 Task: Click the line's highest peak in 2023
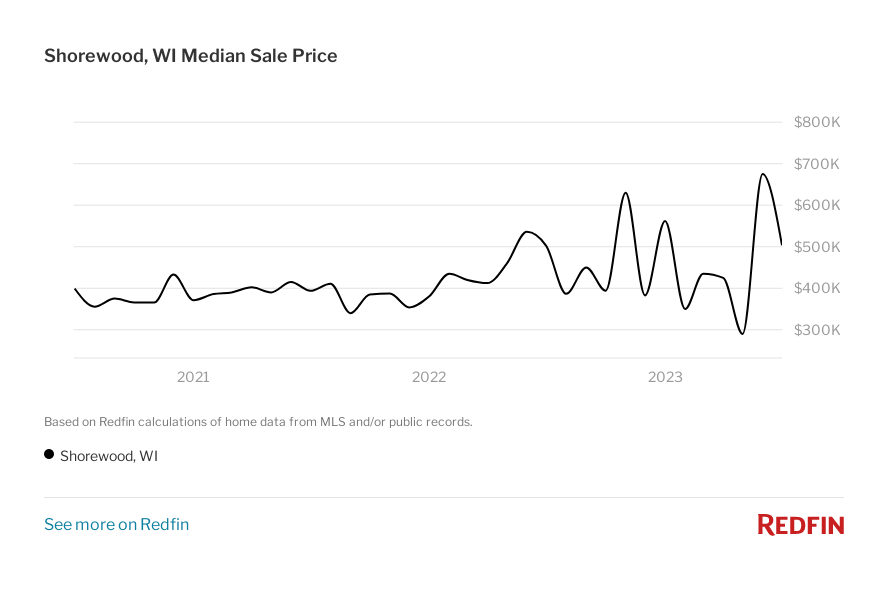tap(763, 174)
